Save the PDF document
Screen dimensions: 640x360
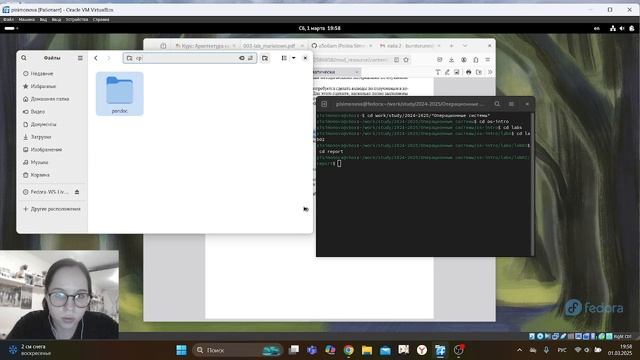[x=479, y=72]
